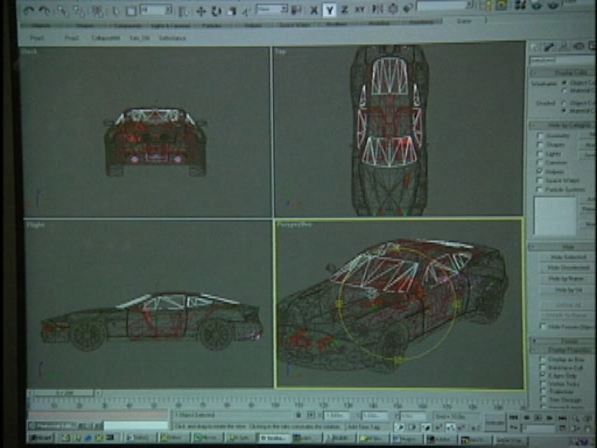Open the Modify tab in command panel
The width and height of the screenshot is (597, 448).
click(x=549, y=47)
